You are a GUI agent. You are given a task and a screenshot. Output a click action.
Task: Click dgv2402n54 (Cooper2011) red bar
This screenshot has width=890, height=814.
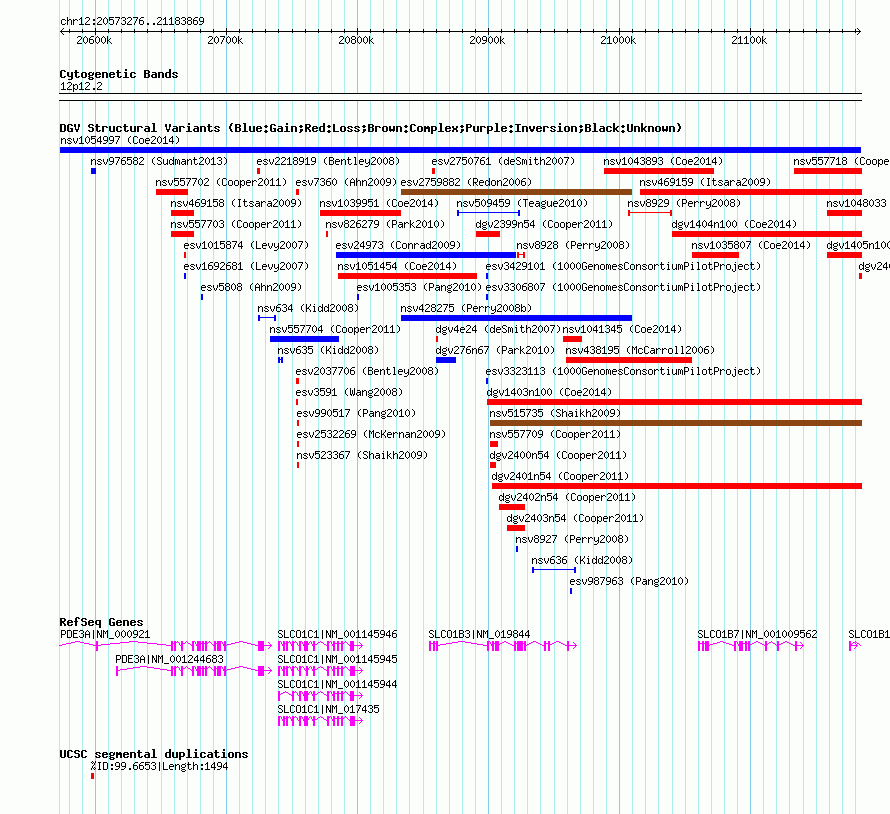tap(512, 507)
